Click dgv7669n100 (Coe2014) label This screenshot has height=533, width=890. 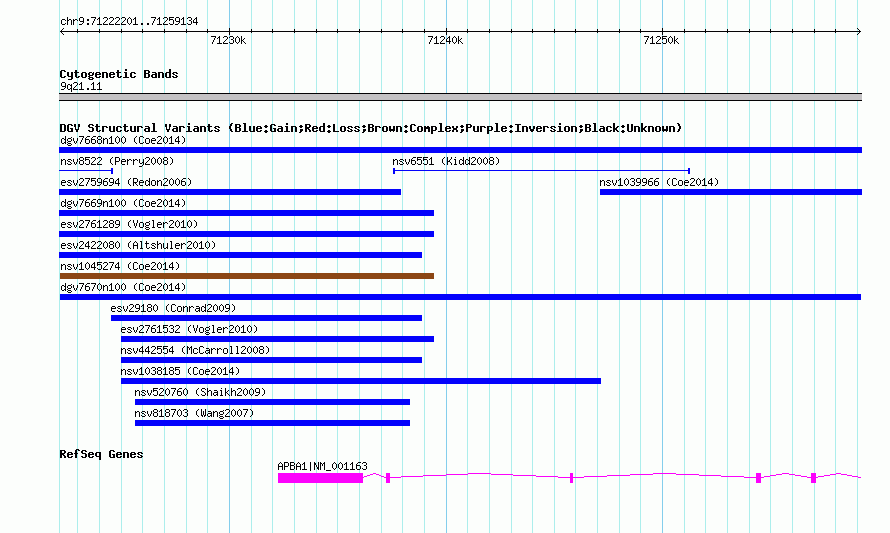pos(123,203)
